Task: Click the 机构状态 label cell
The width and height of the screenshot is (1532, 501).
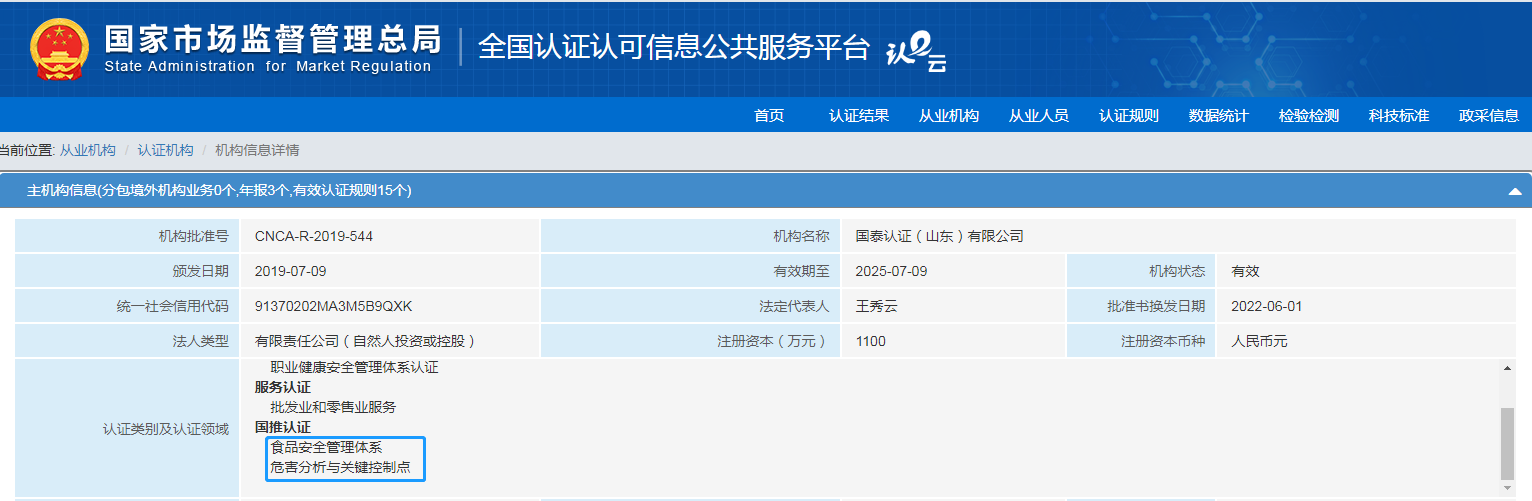Action: (x=1141, y=272)
